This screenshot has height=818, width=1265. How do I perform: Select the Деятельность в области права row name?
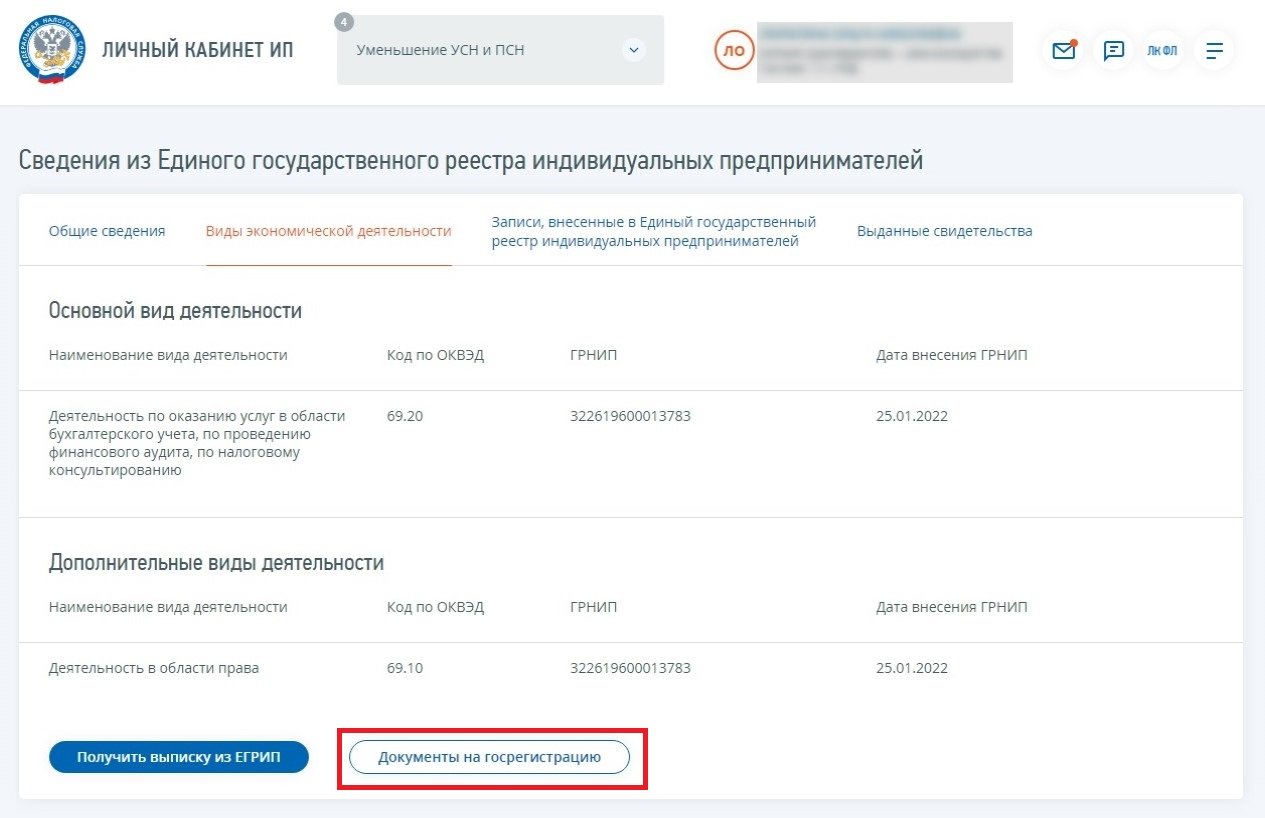click(154, 668)
